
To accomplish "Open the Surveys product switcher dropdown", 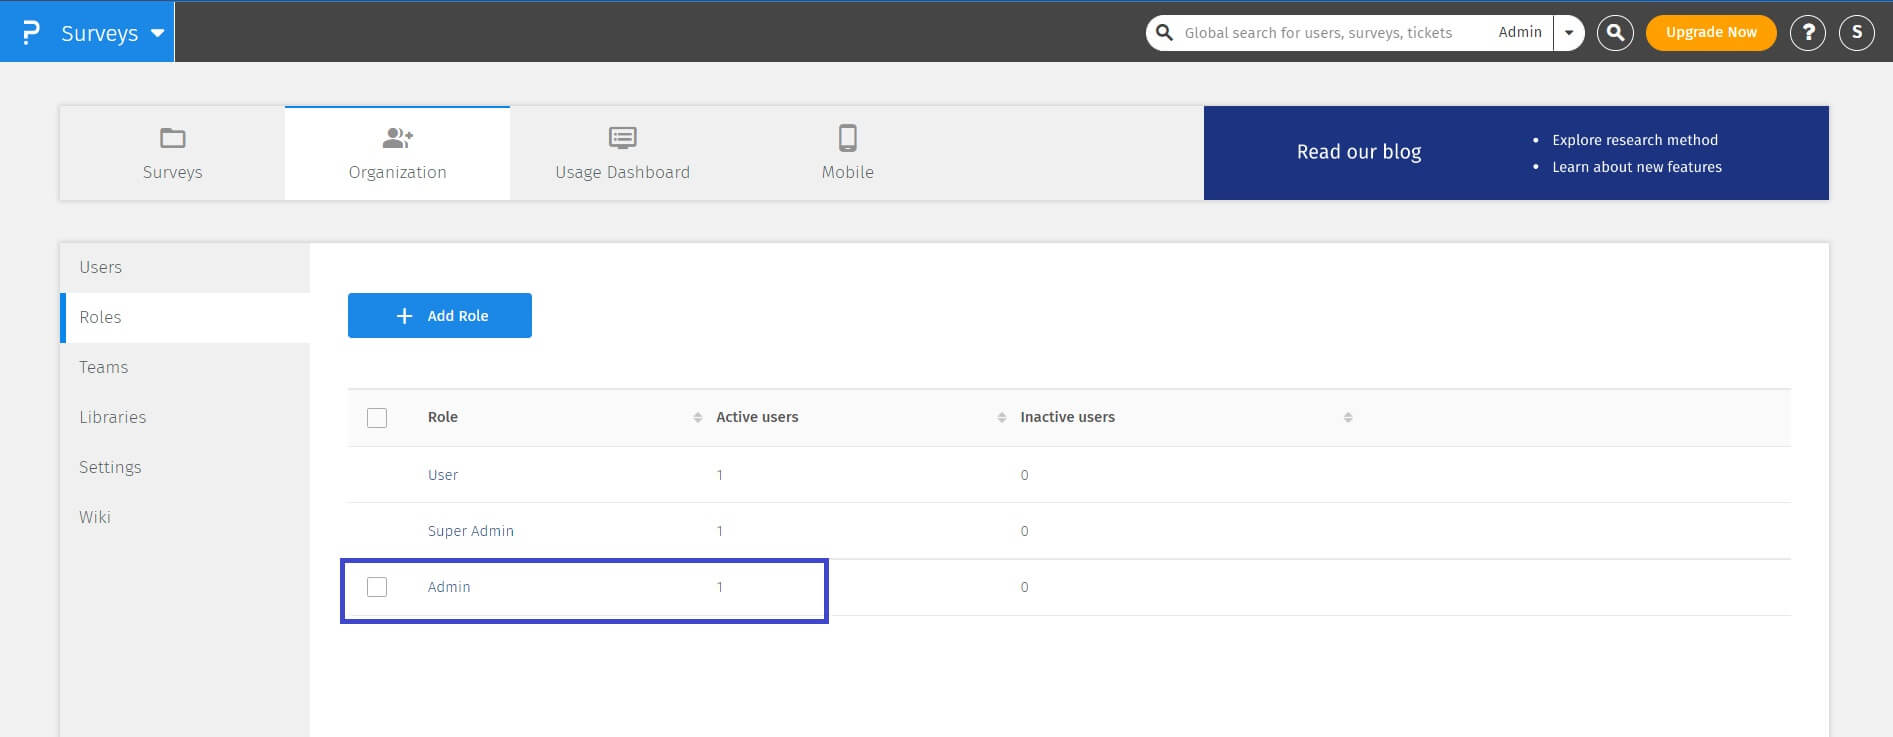I will (x=112, y=33).
